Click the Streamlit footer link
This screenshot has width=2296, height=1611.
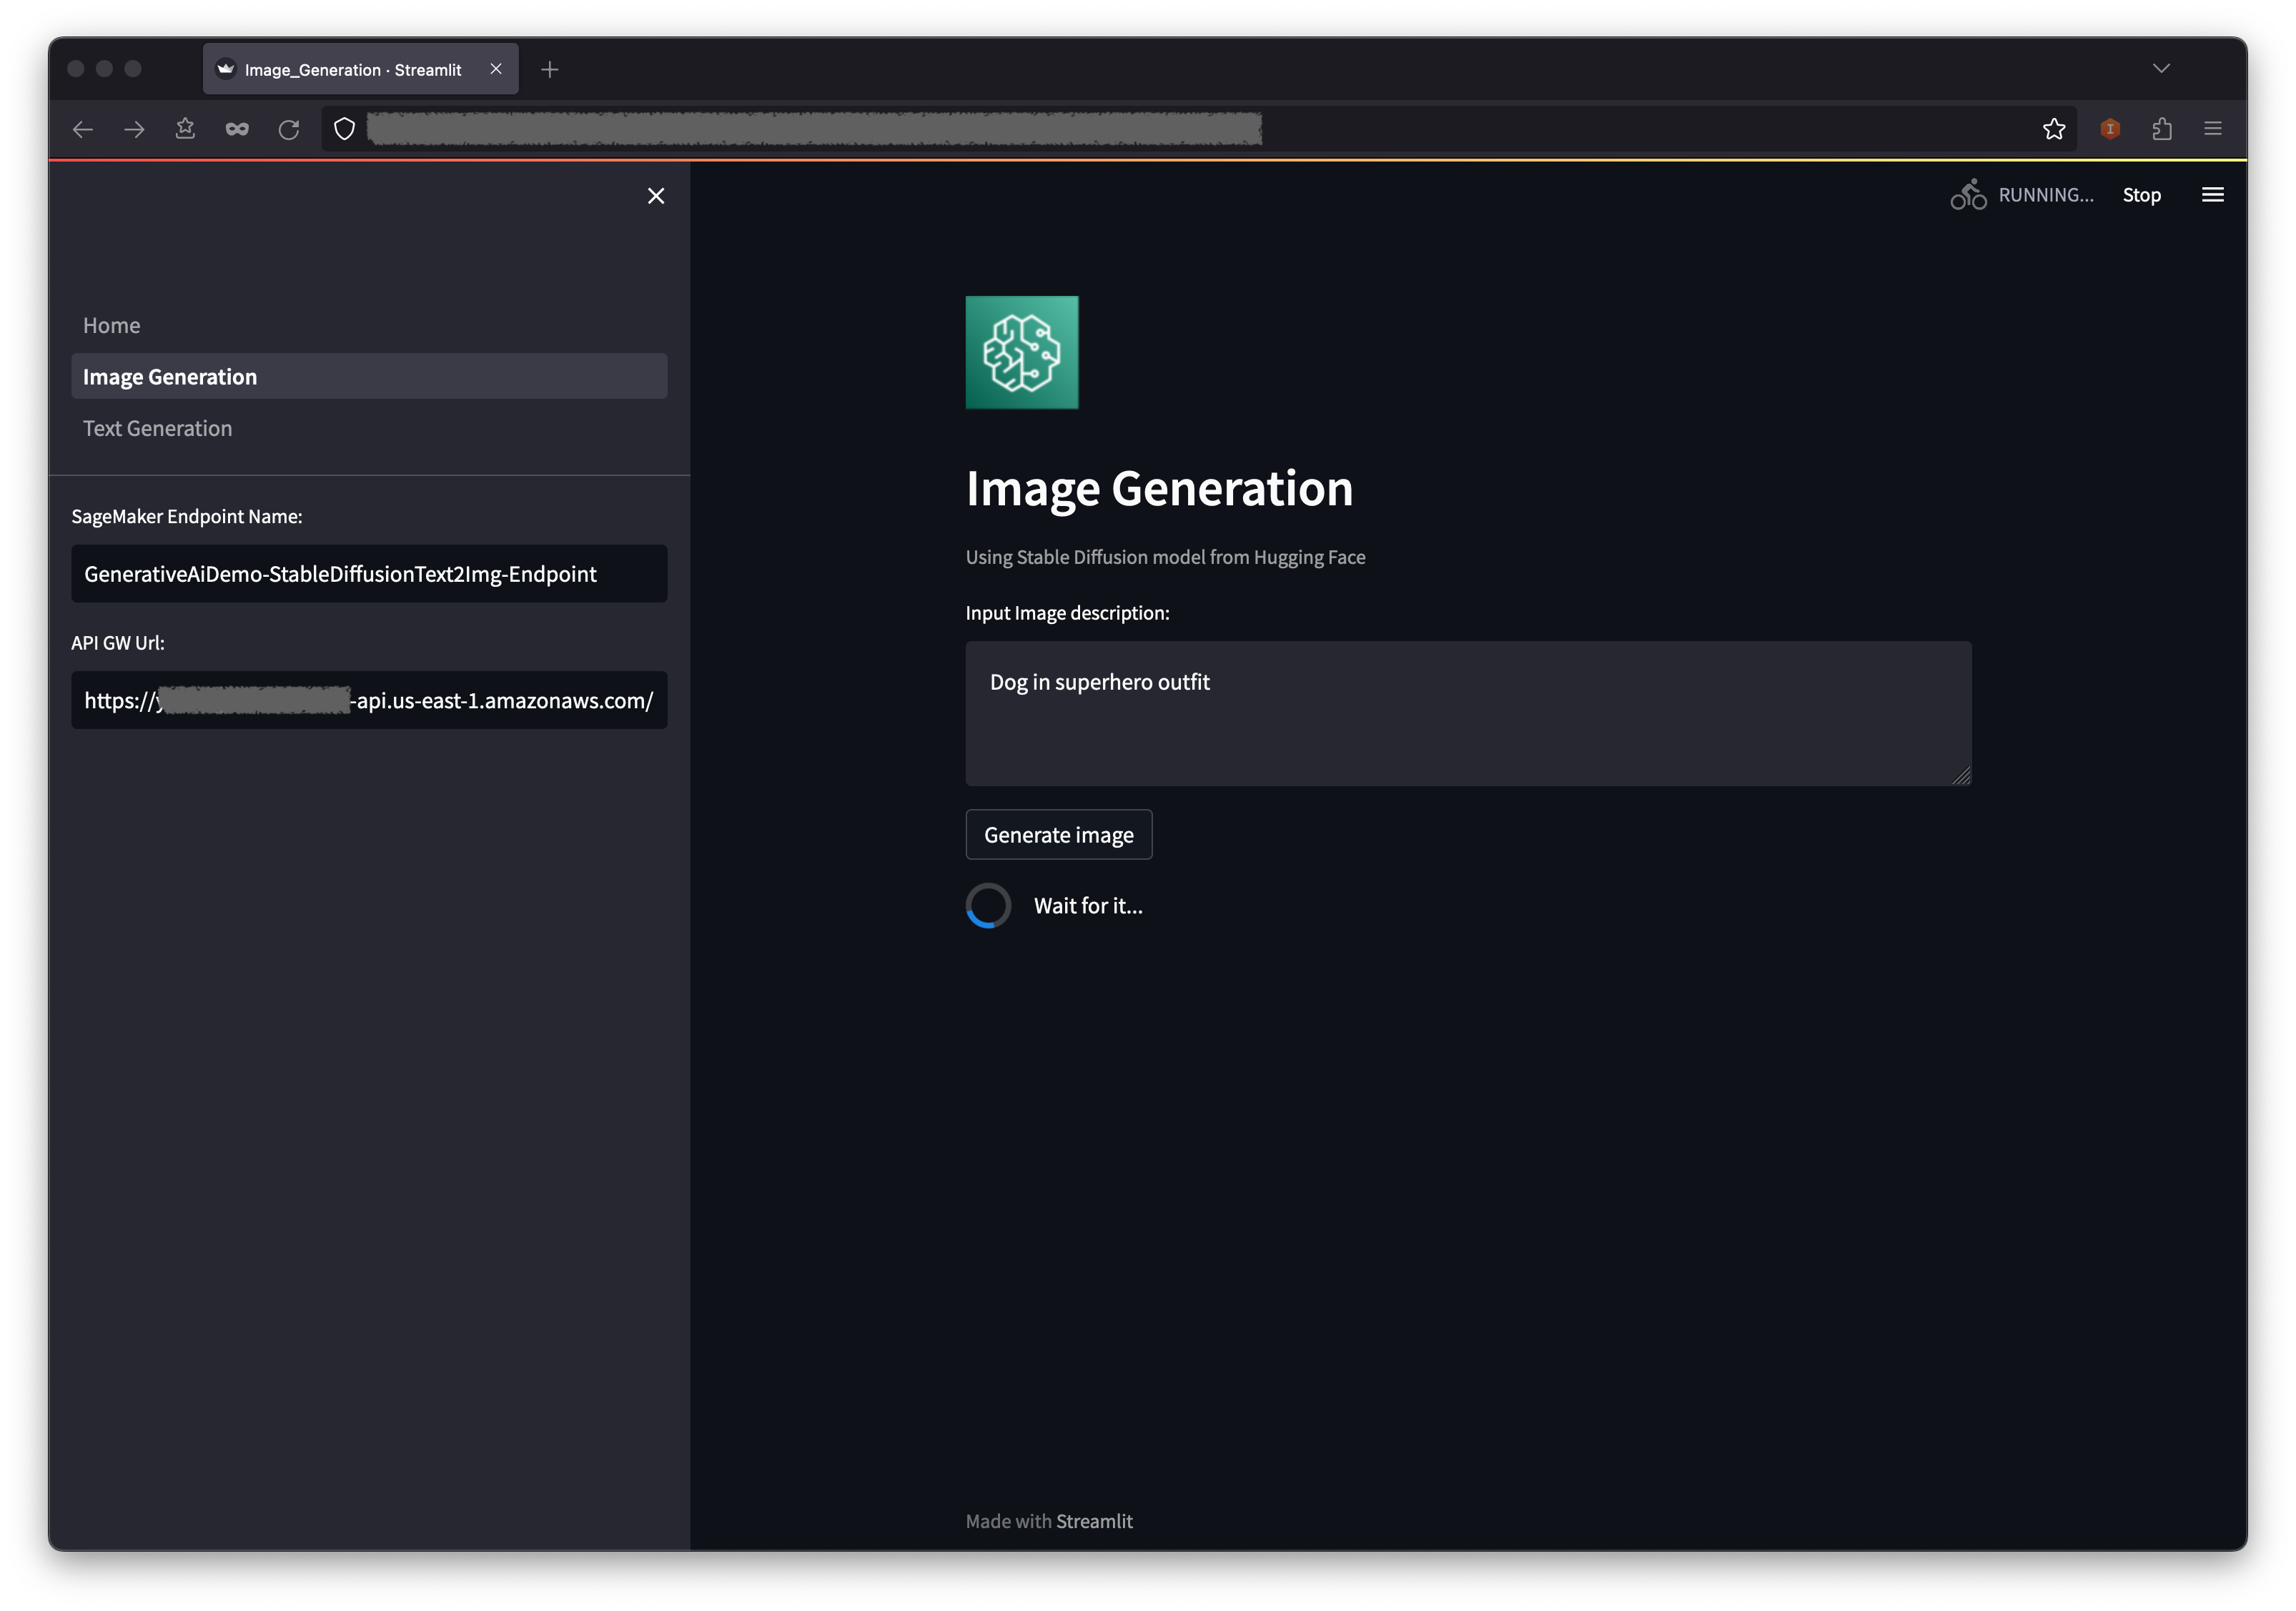pyautogui.click(x=1094, y=1521)
